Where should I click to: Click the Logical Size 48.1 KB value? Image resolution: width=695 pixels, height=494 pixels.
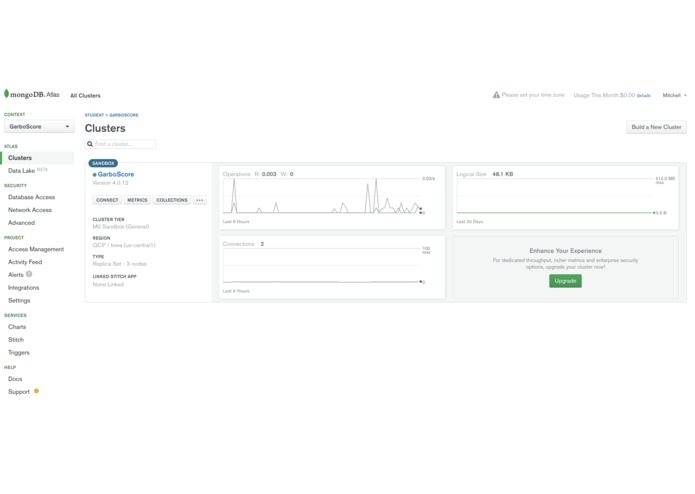(x=503, y=174)
